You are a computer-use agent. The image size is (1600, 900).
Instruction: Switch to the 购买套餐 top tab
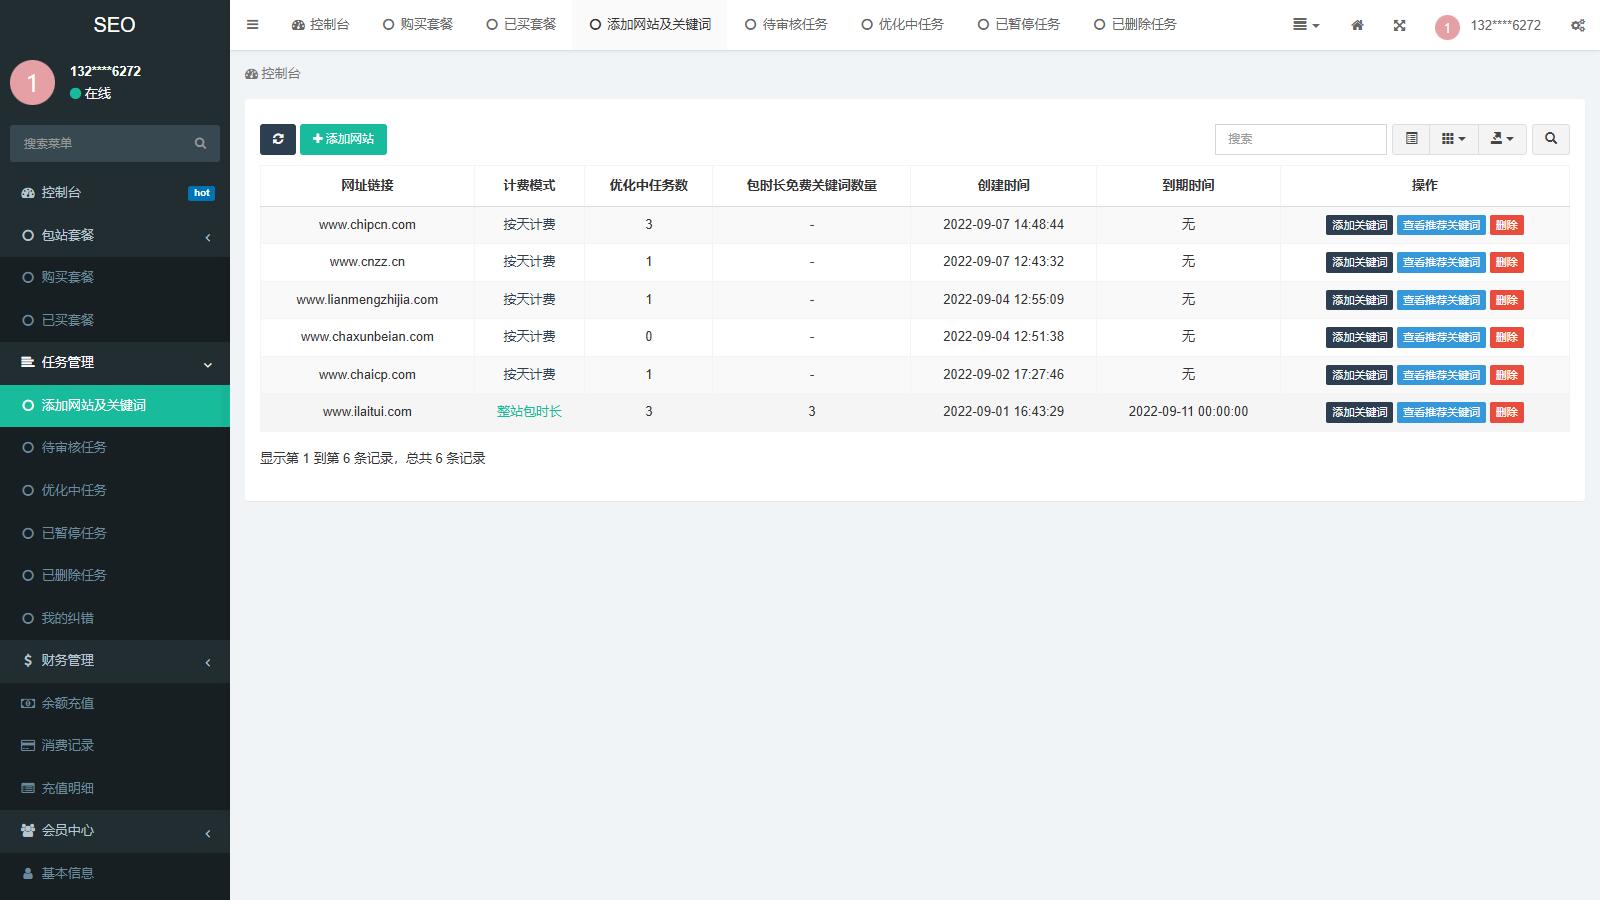(417, 25)
